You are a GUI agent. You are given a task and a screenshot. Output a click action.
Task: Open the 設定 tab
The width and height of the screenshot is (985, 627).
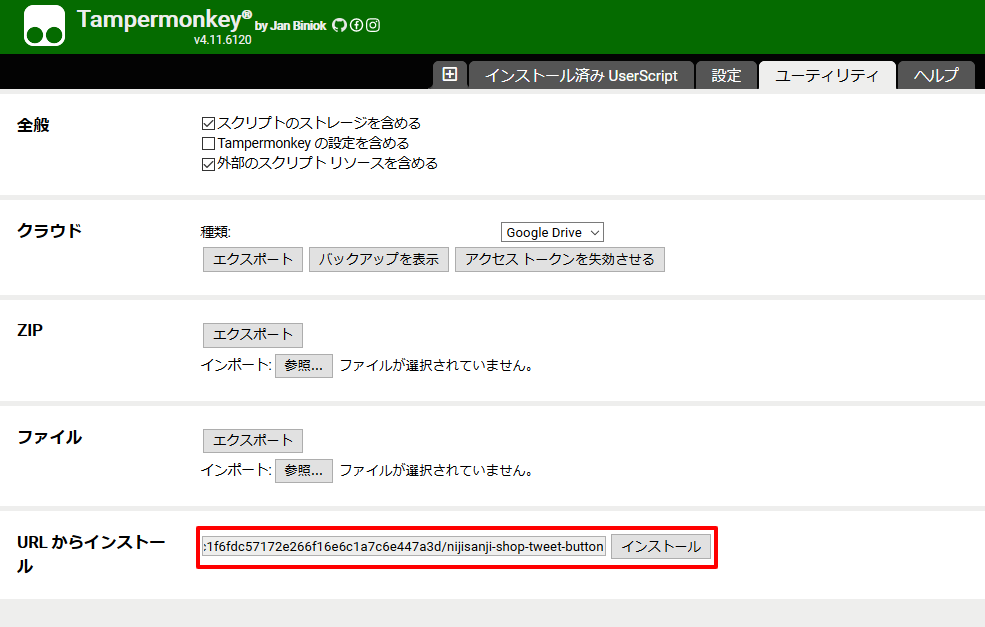[726, 76]
